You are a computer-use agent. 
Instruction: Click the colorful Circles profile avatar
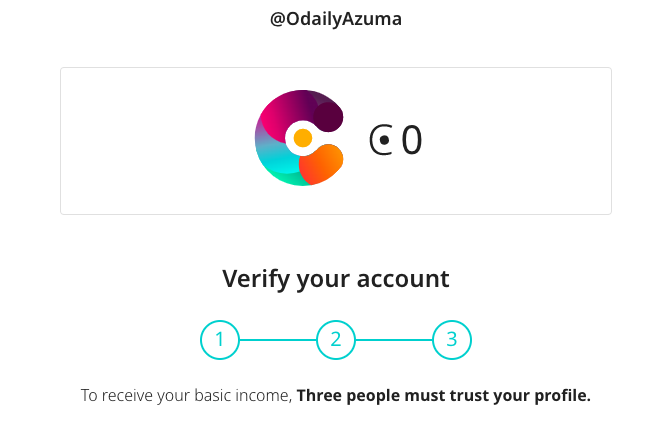click(x=299, y=138)
